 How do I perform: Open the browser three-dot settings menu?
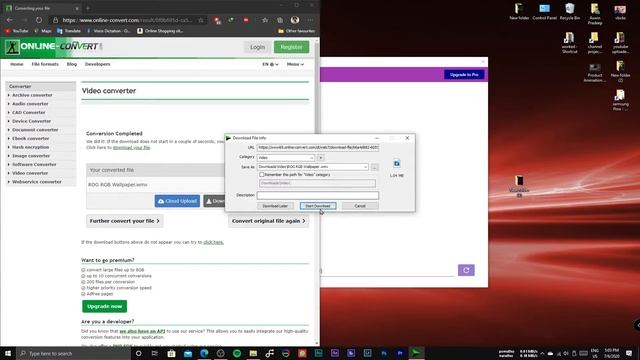click(310, 20)
